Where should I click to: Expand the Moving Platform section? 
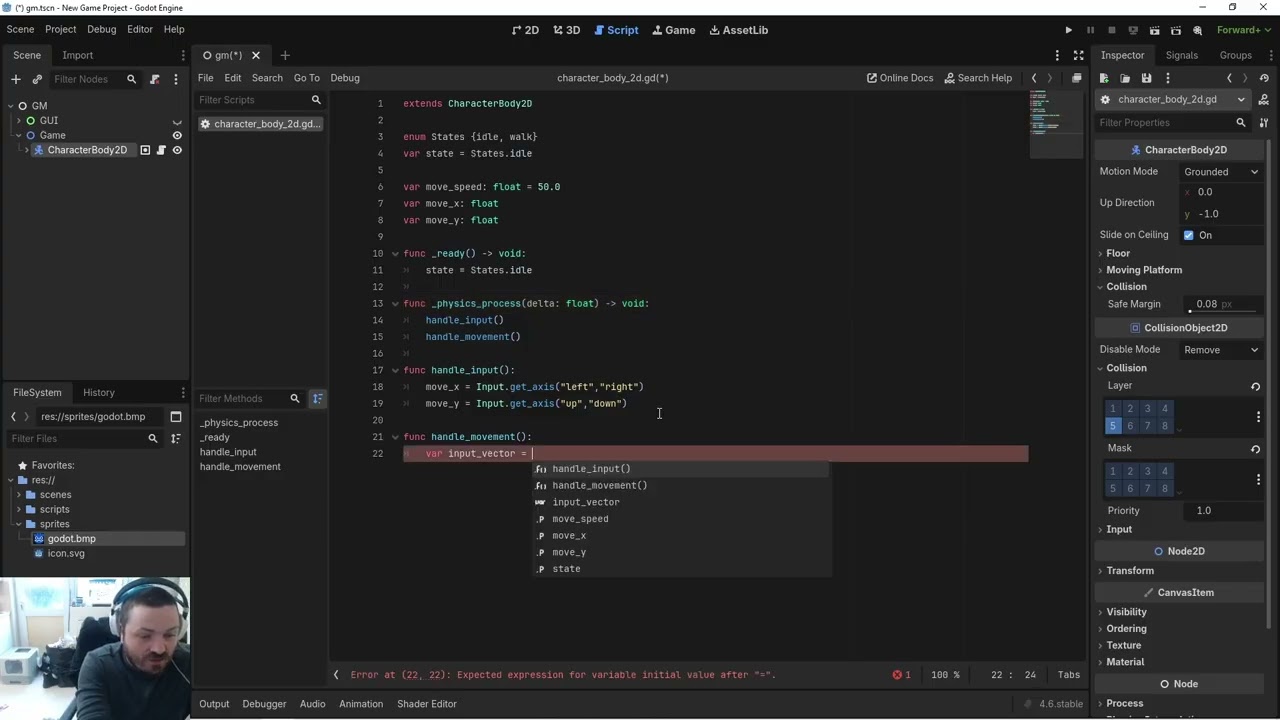pos(1144,270)
